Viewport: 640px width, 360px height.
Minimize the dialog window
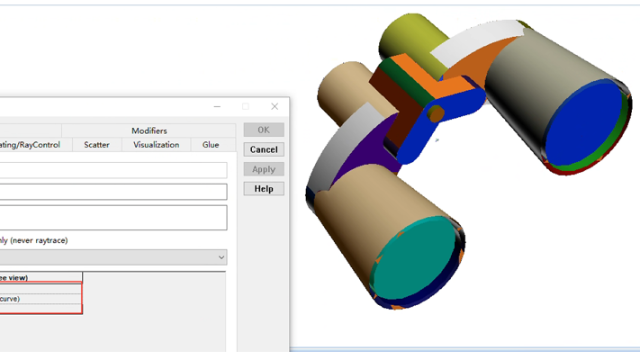tap(217, 107)
